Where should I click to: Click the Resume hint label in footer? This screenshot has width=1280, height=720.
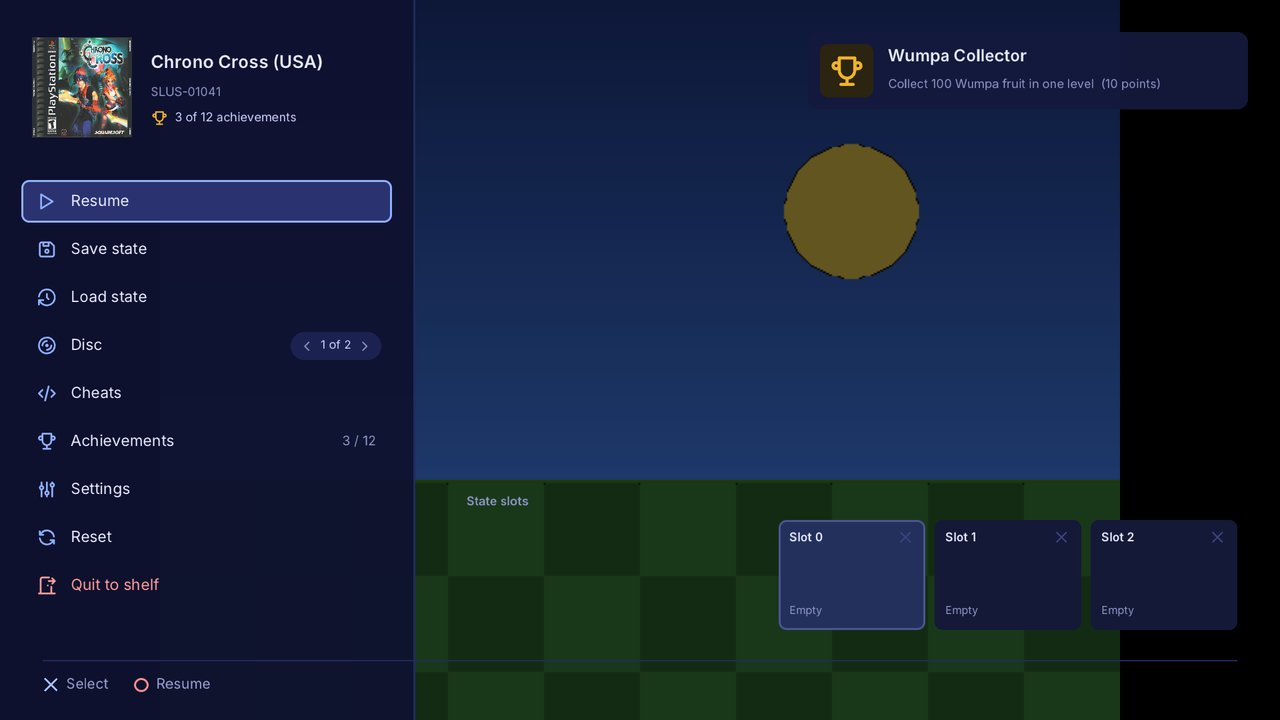point(183,684)
